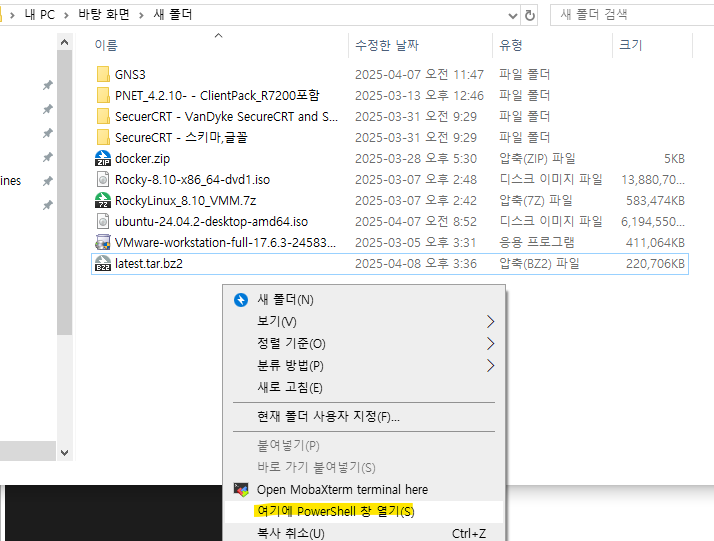714x541 pixels.
Task: Click the MobaXterm icon in context menu
Action: [241, 490]
